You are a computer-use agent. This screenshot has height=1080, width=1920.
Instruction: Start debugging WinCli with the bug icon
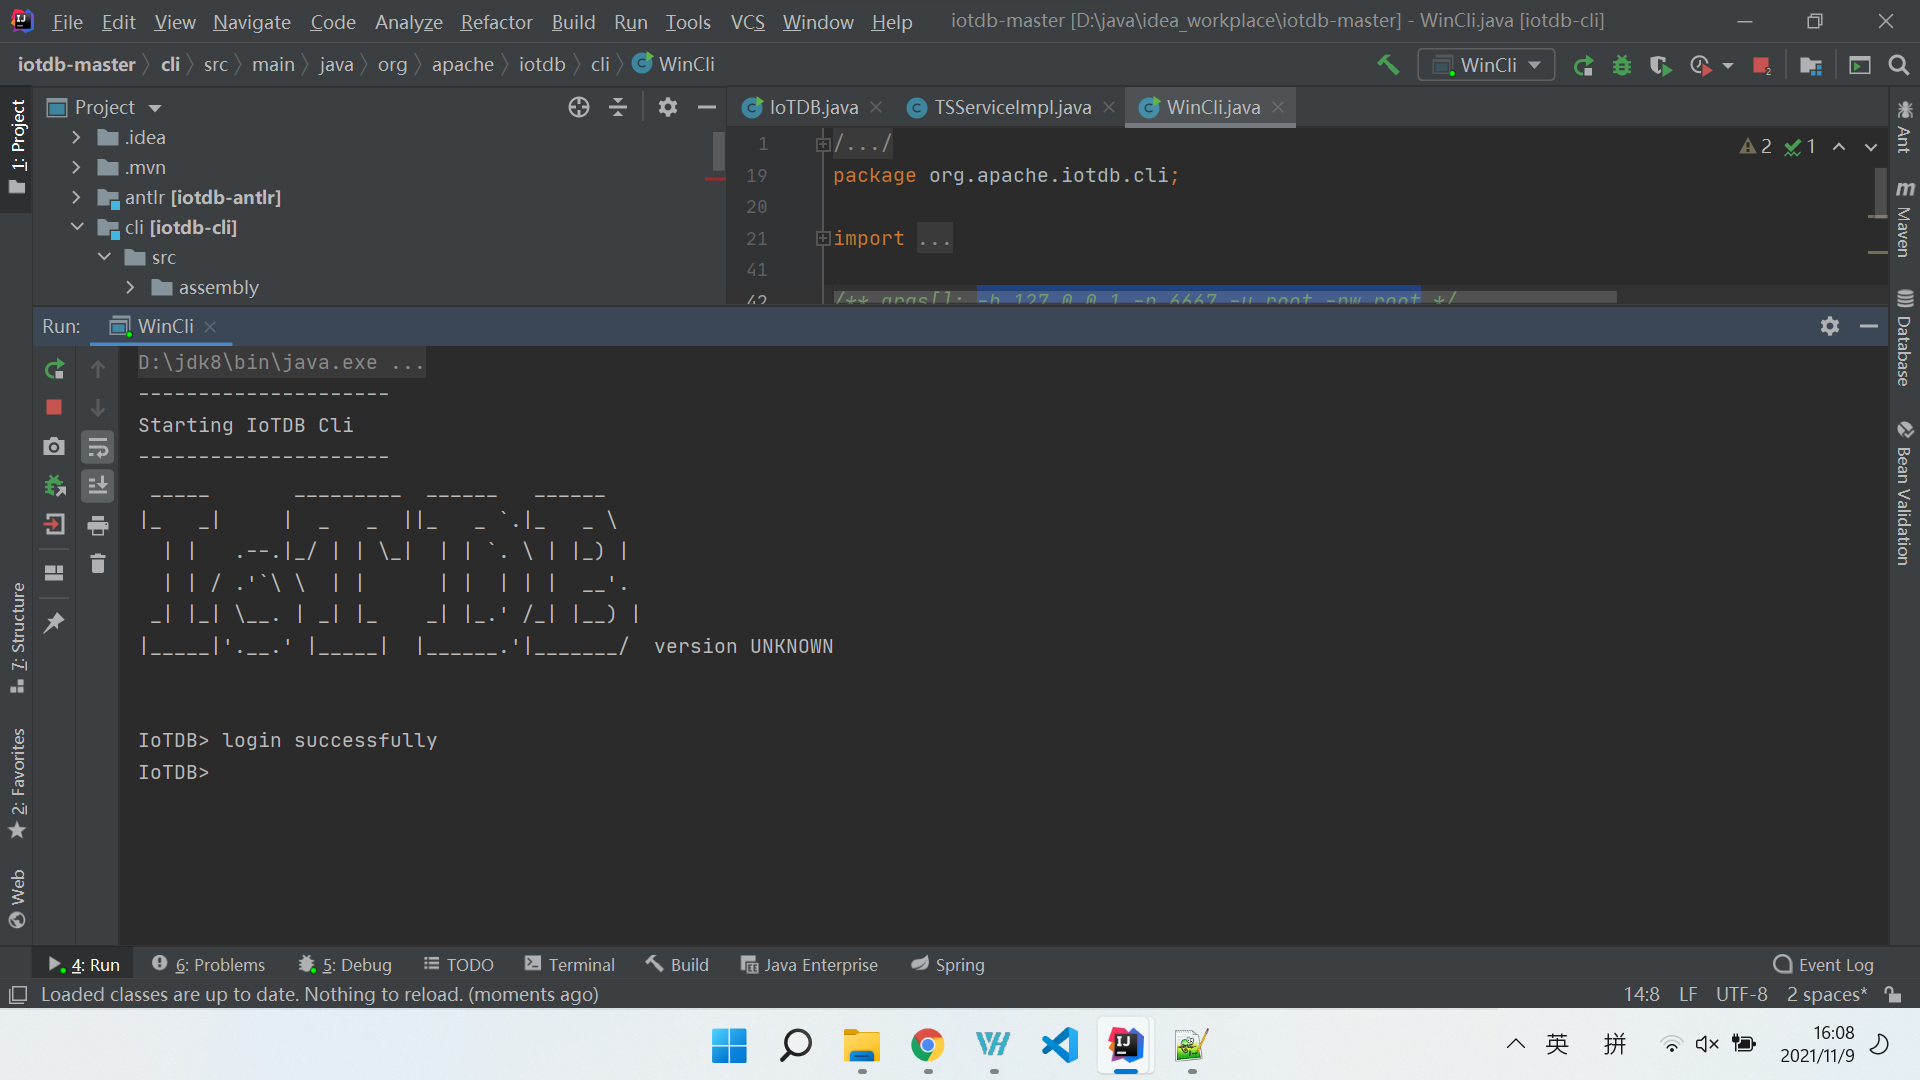[x=1622, y=64]
